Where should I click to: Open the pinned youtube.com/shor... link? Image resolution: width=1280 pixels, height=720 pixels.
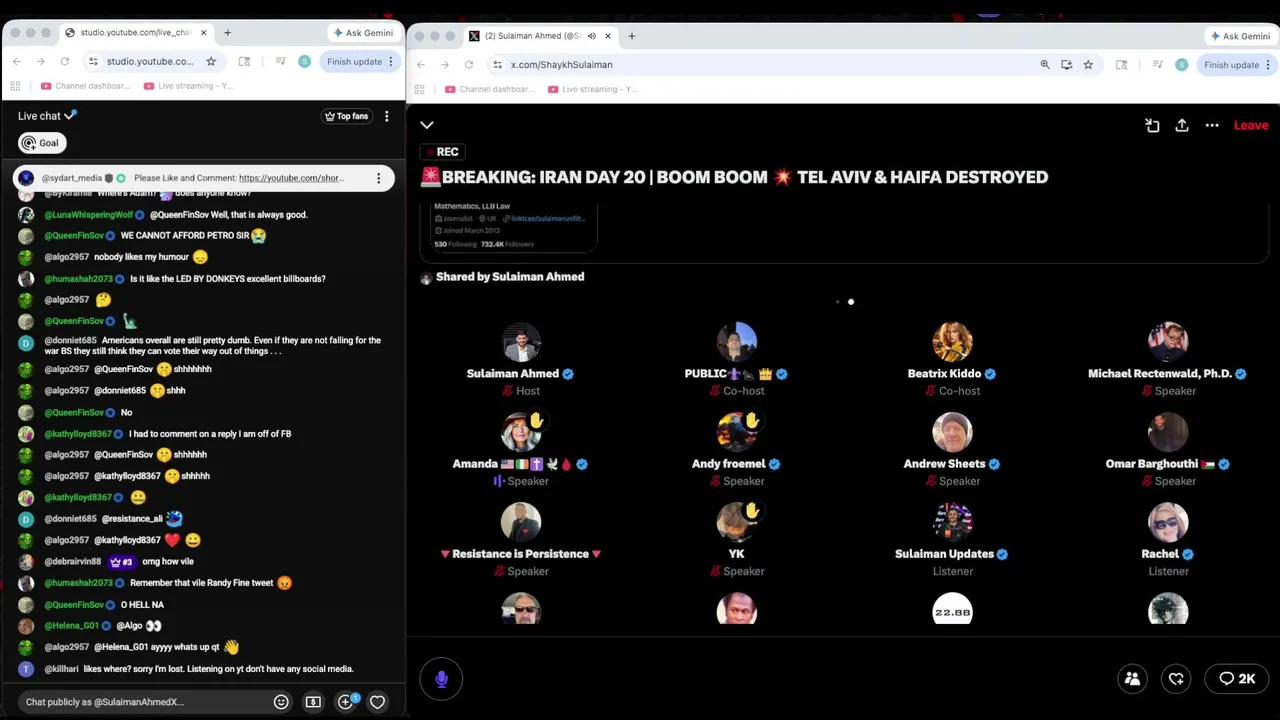[x=291, y=178]
